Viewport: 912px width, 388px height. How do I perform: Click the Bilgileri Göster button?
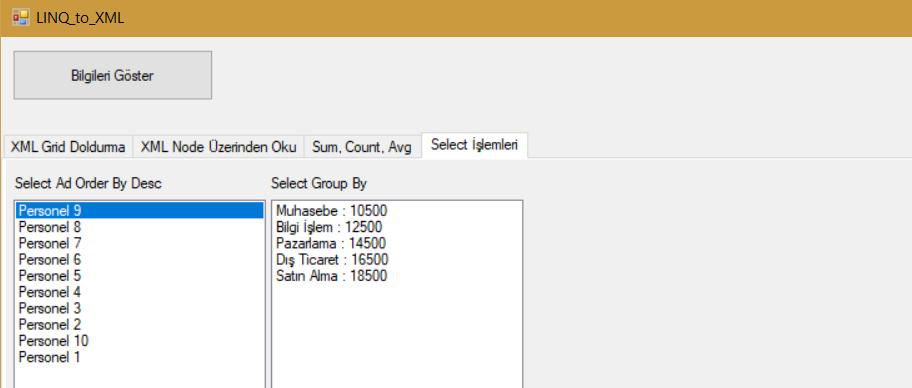[x=112, y=75]
